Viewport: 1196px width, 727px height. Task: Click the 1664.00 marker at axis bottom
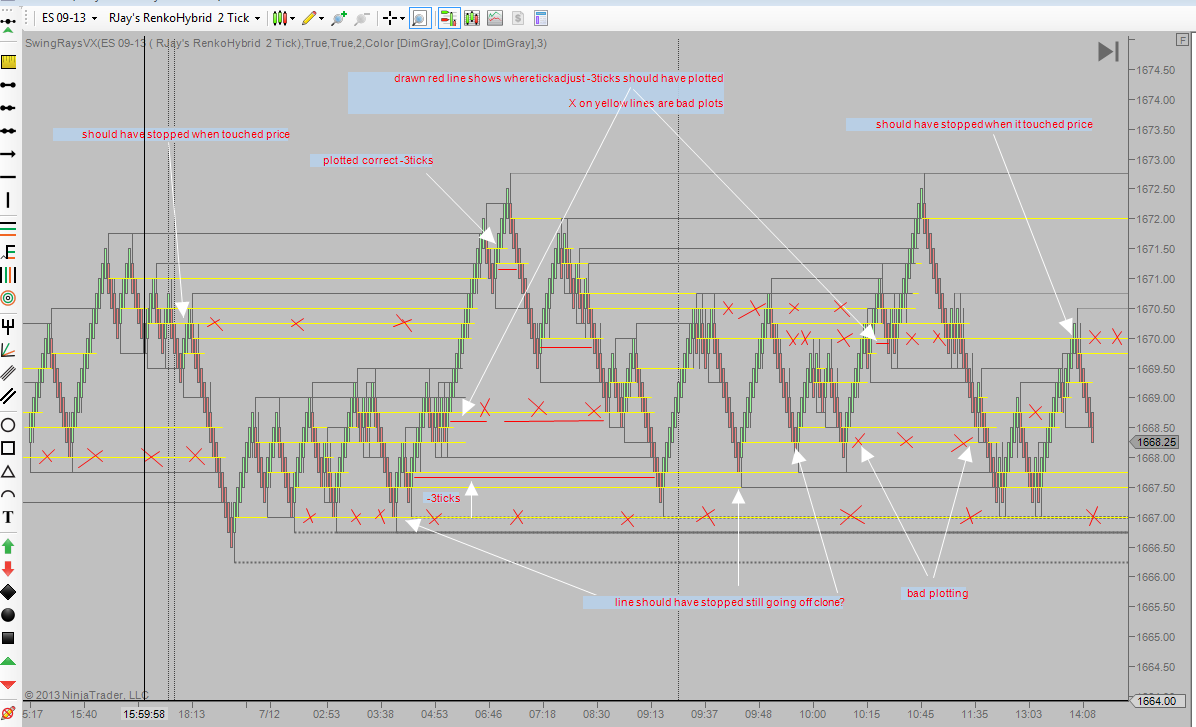[1156, 701]
